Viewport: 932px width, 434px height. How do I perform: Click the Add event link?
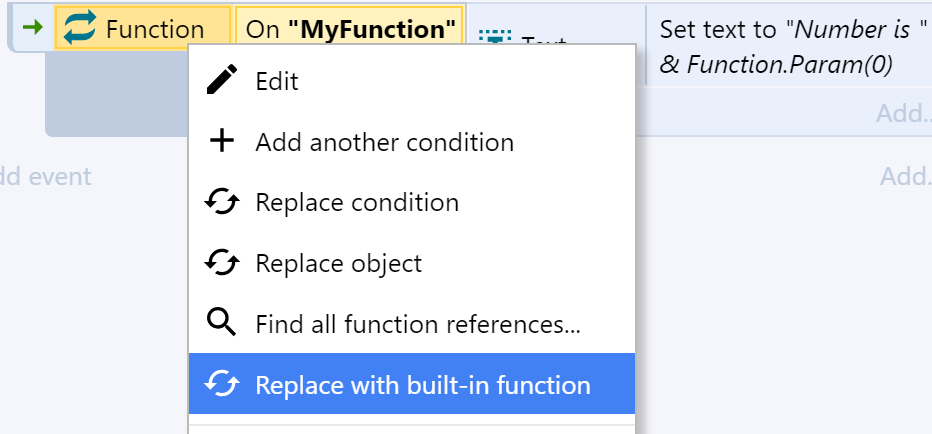click(45, 176)
